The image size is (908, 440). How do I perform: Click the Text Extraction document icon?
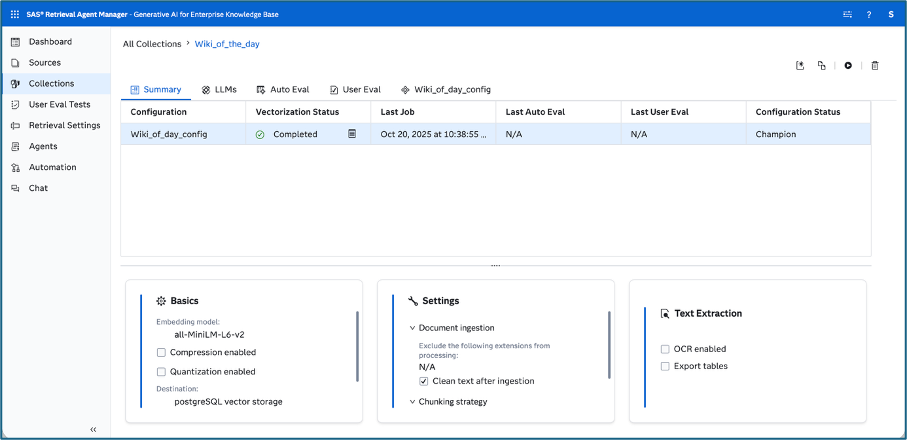pyautogui.click(x=665, y=313)
